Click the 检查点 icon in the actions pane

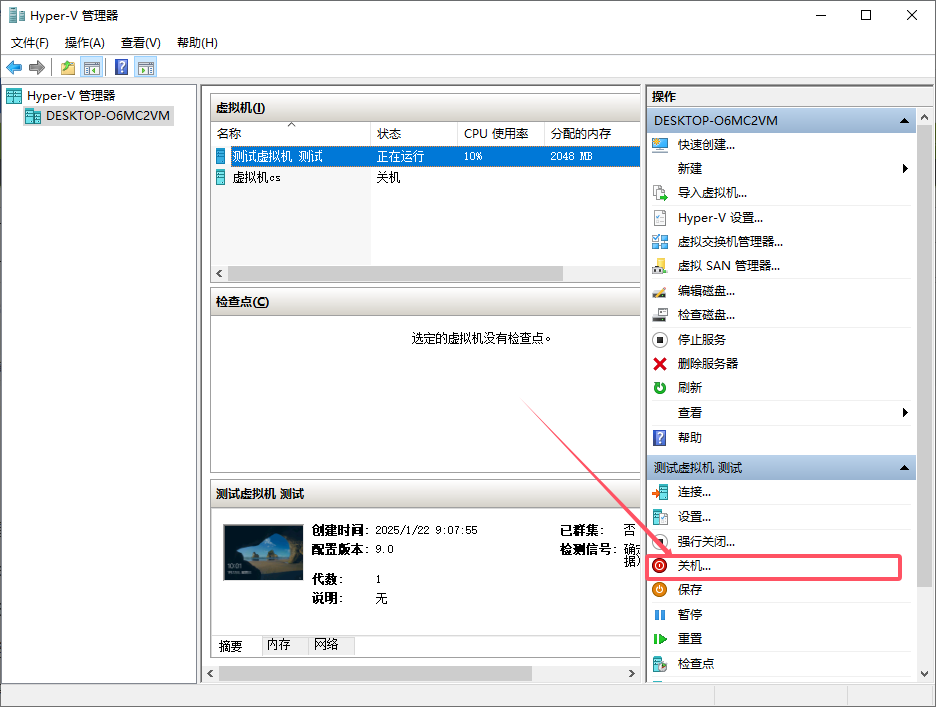tap(660, 664)
